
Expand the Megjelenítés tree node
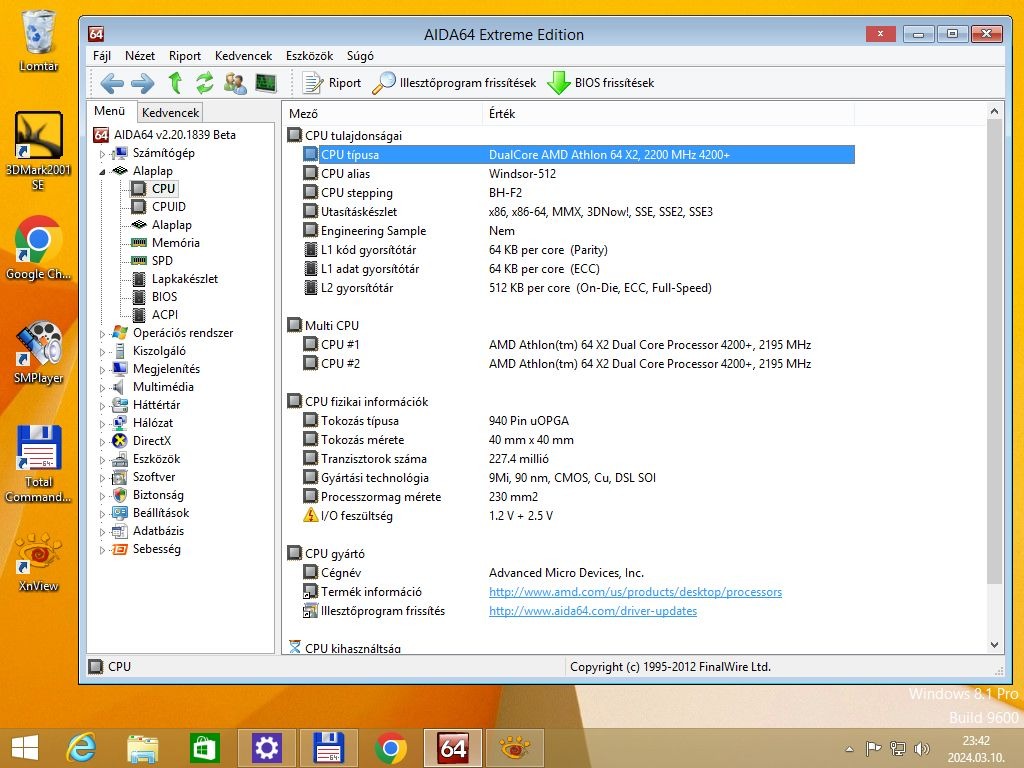103,370
